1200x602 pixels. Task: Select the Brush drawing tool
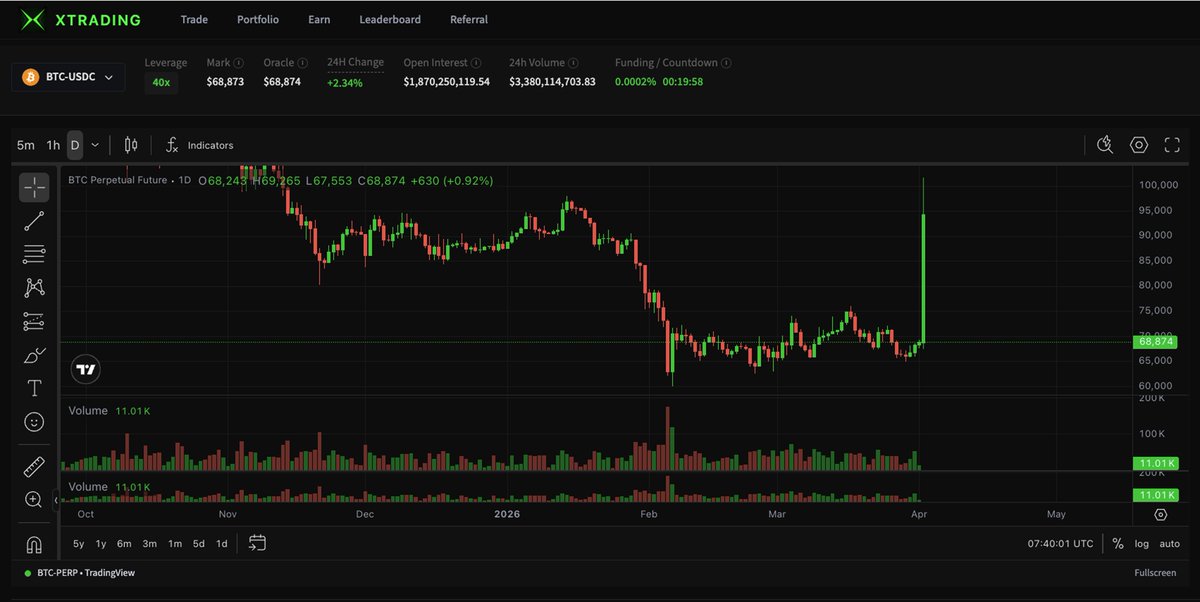[34, 354]
